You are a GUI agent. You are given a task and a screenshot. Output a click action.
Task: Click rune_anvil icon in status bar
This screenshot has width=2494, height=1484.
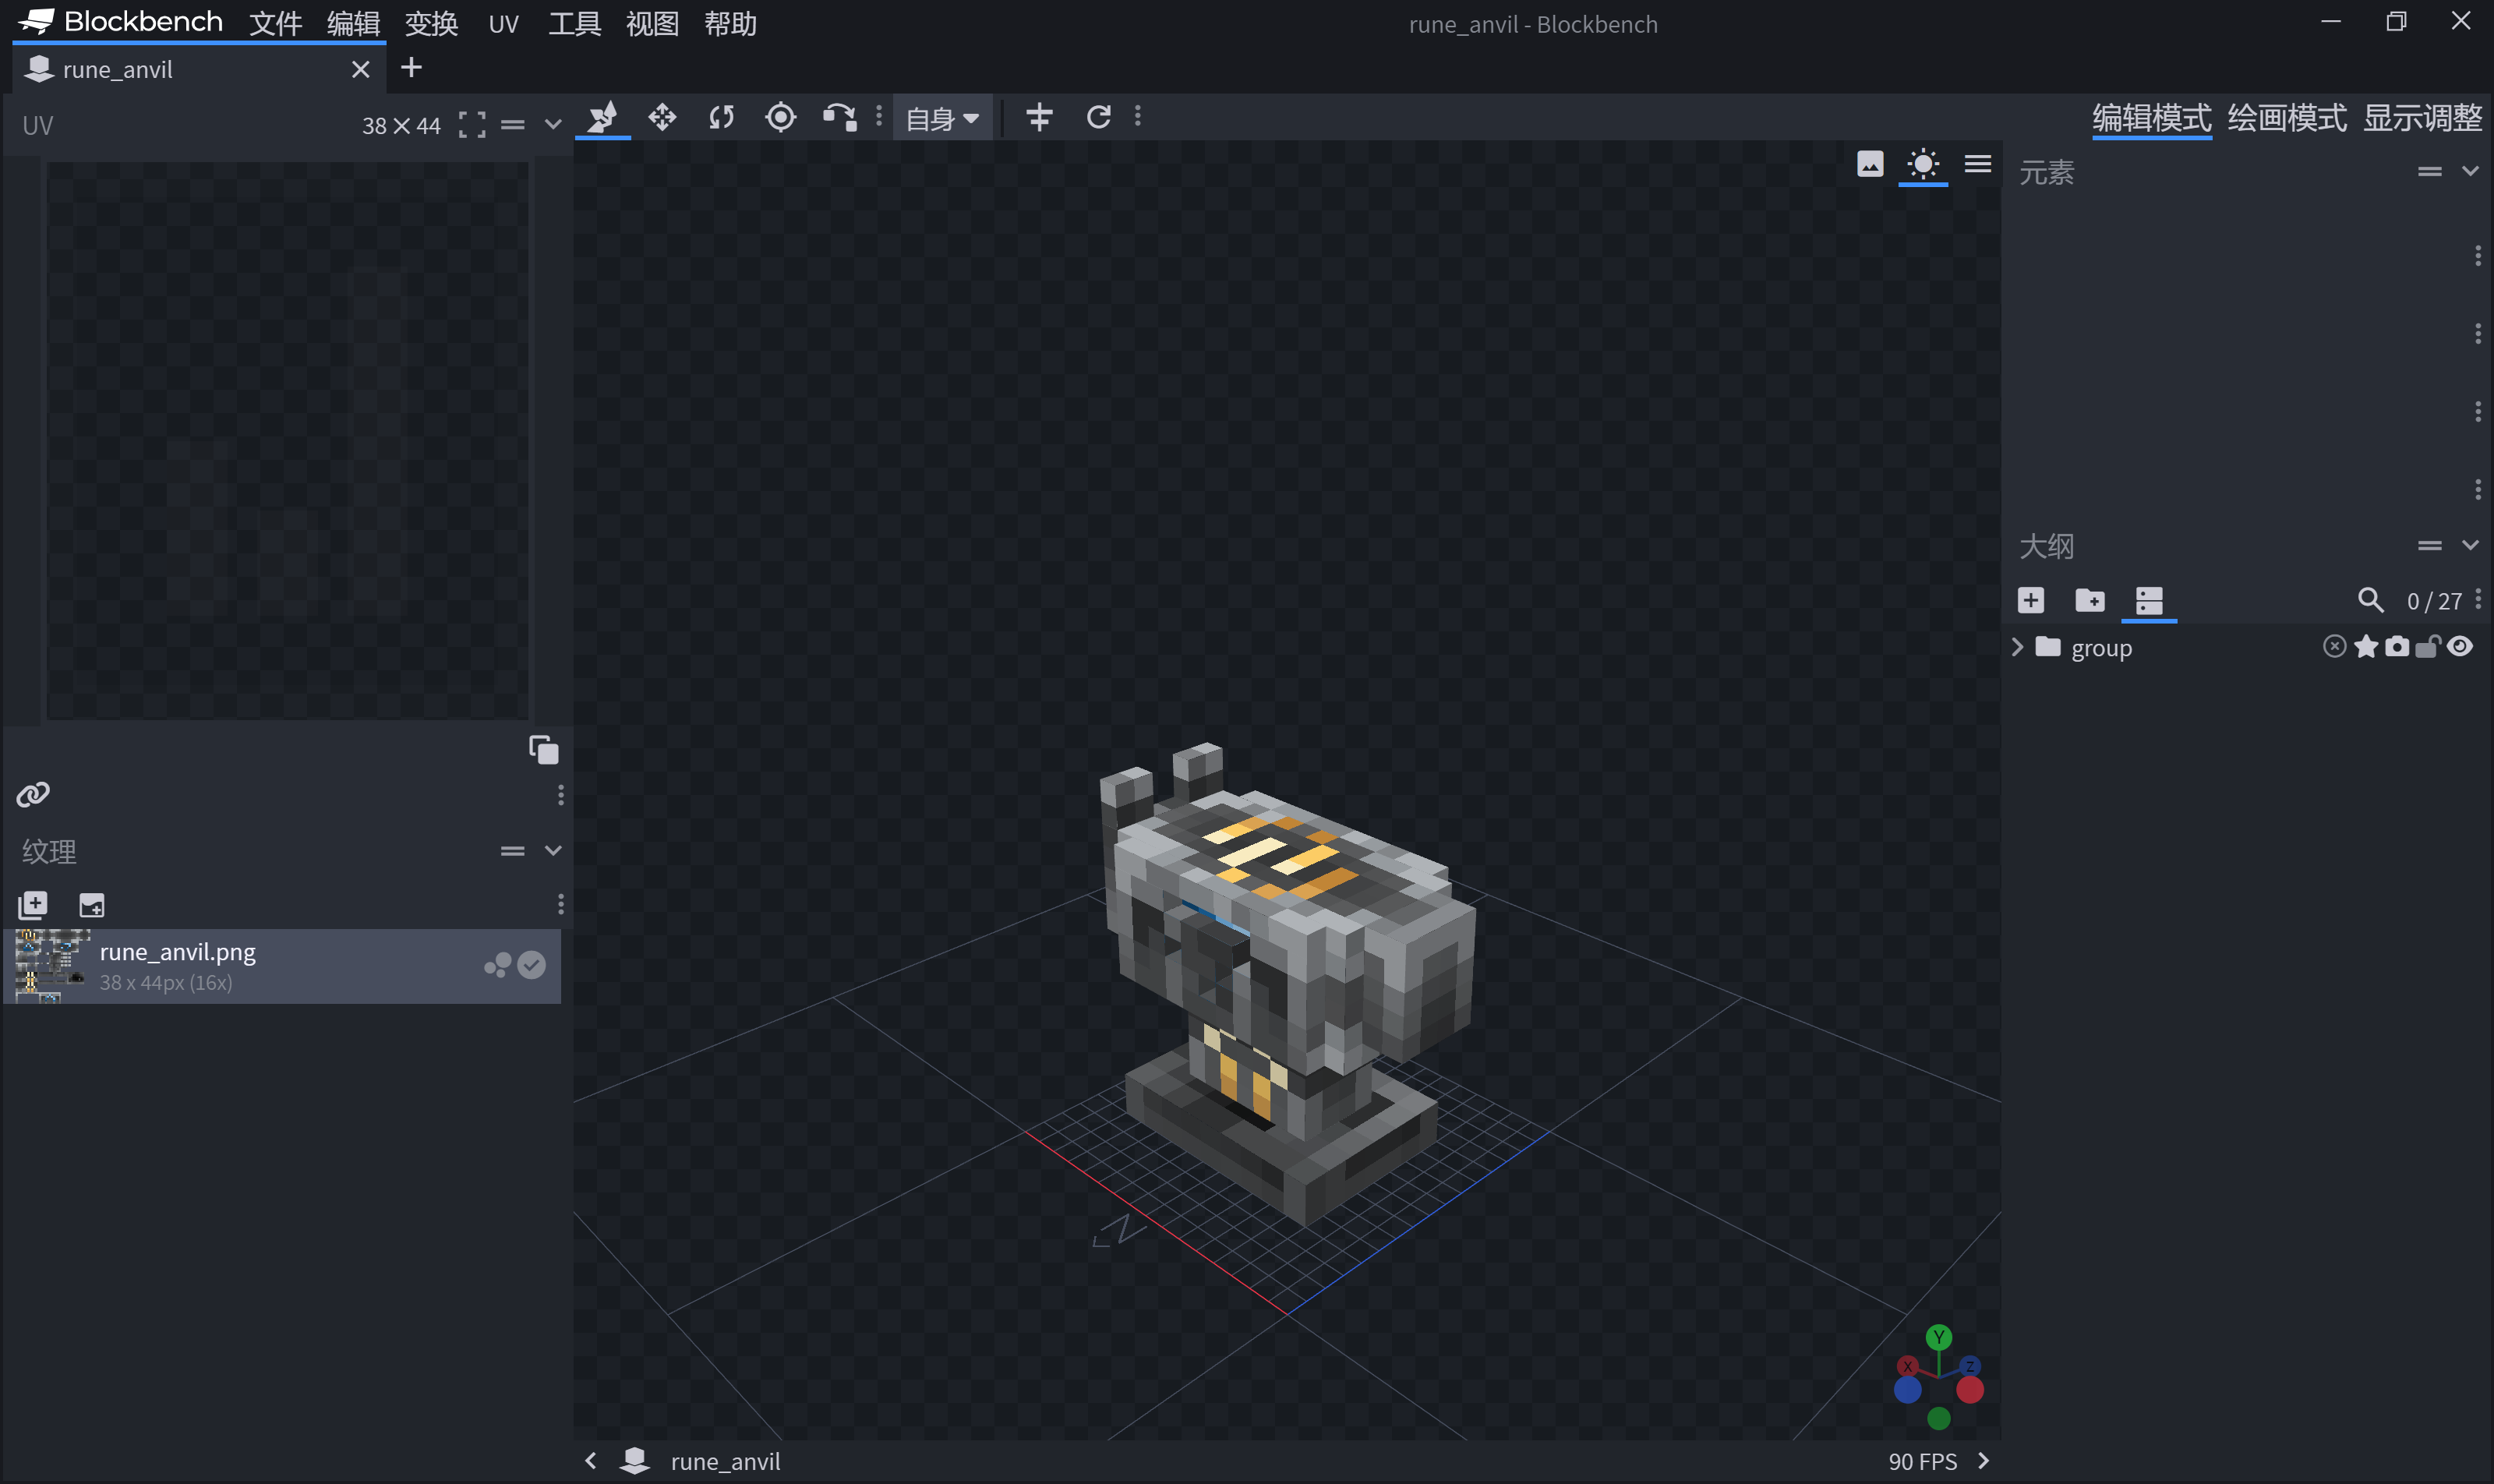[634, 1461]
